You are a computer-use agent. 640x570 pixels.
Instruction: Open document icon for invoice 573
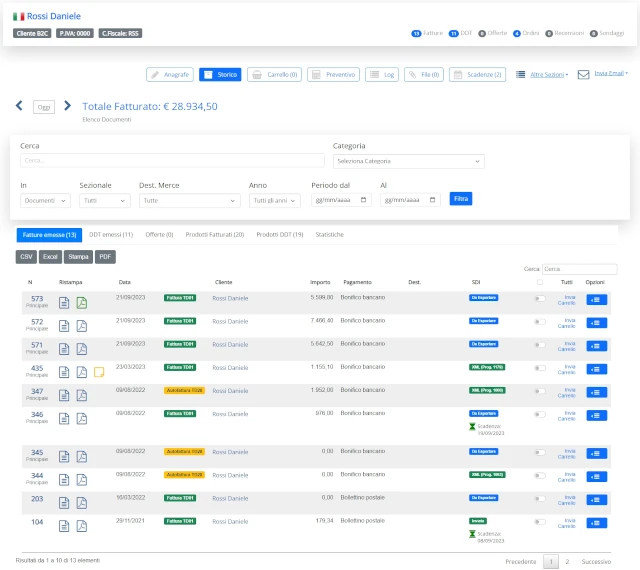pyautogui.click(x=64, y=303)
